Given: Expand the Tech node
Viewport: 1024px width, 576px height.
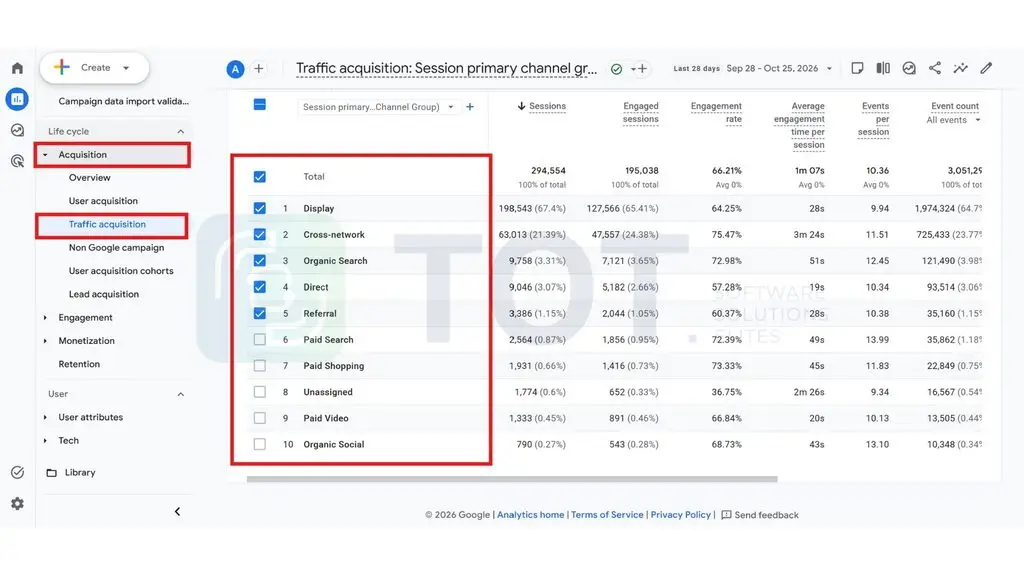Looking at the screenshot, I should (x=45, y=441).
